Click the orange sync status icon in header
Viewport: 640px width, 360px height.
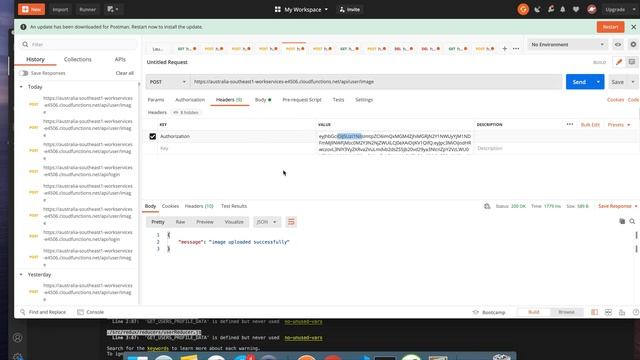coord(523,9)
